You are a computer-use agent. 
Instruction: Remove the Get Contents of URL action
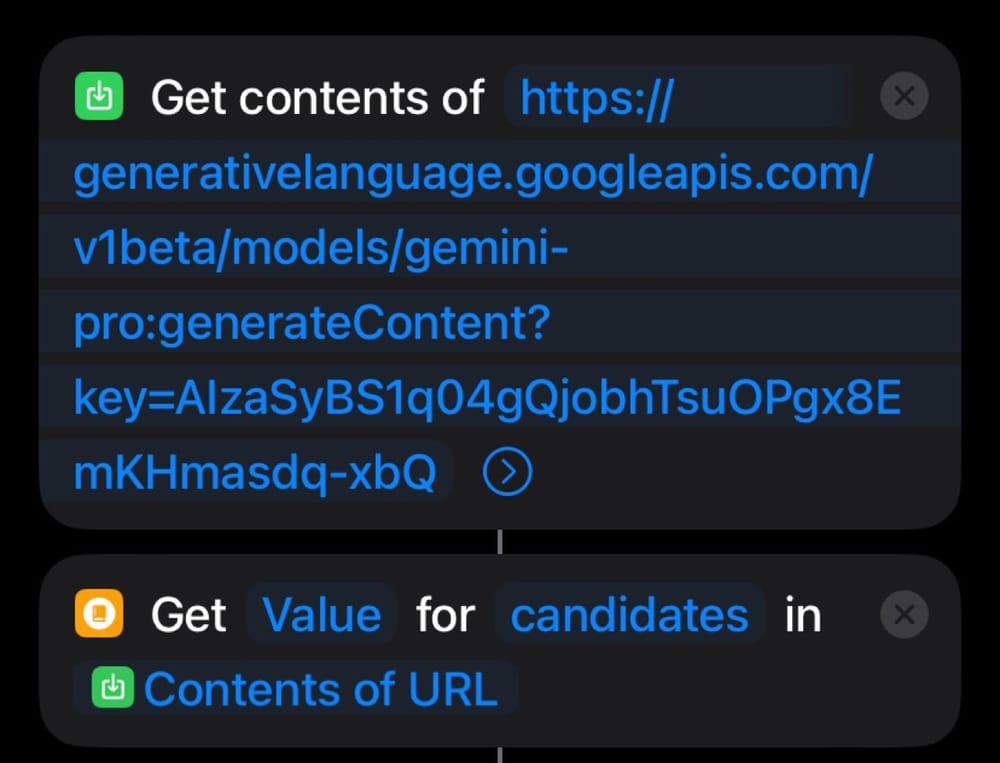click(903, 96)
